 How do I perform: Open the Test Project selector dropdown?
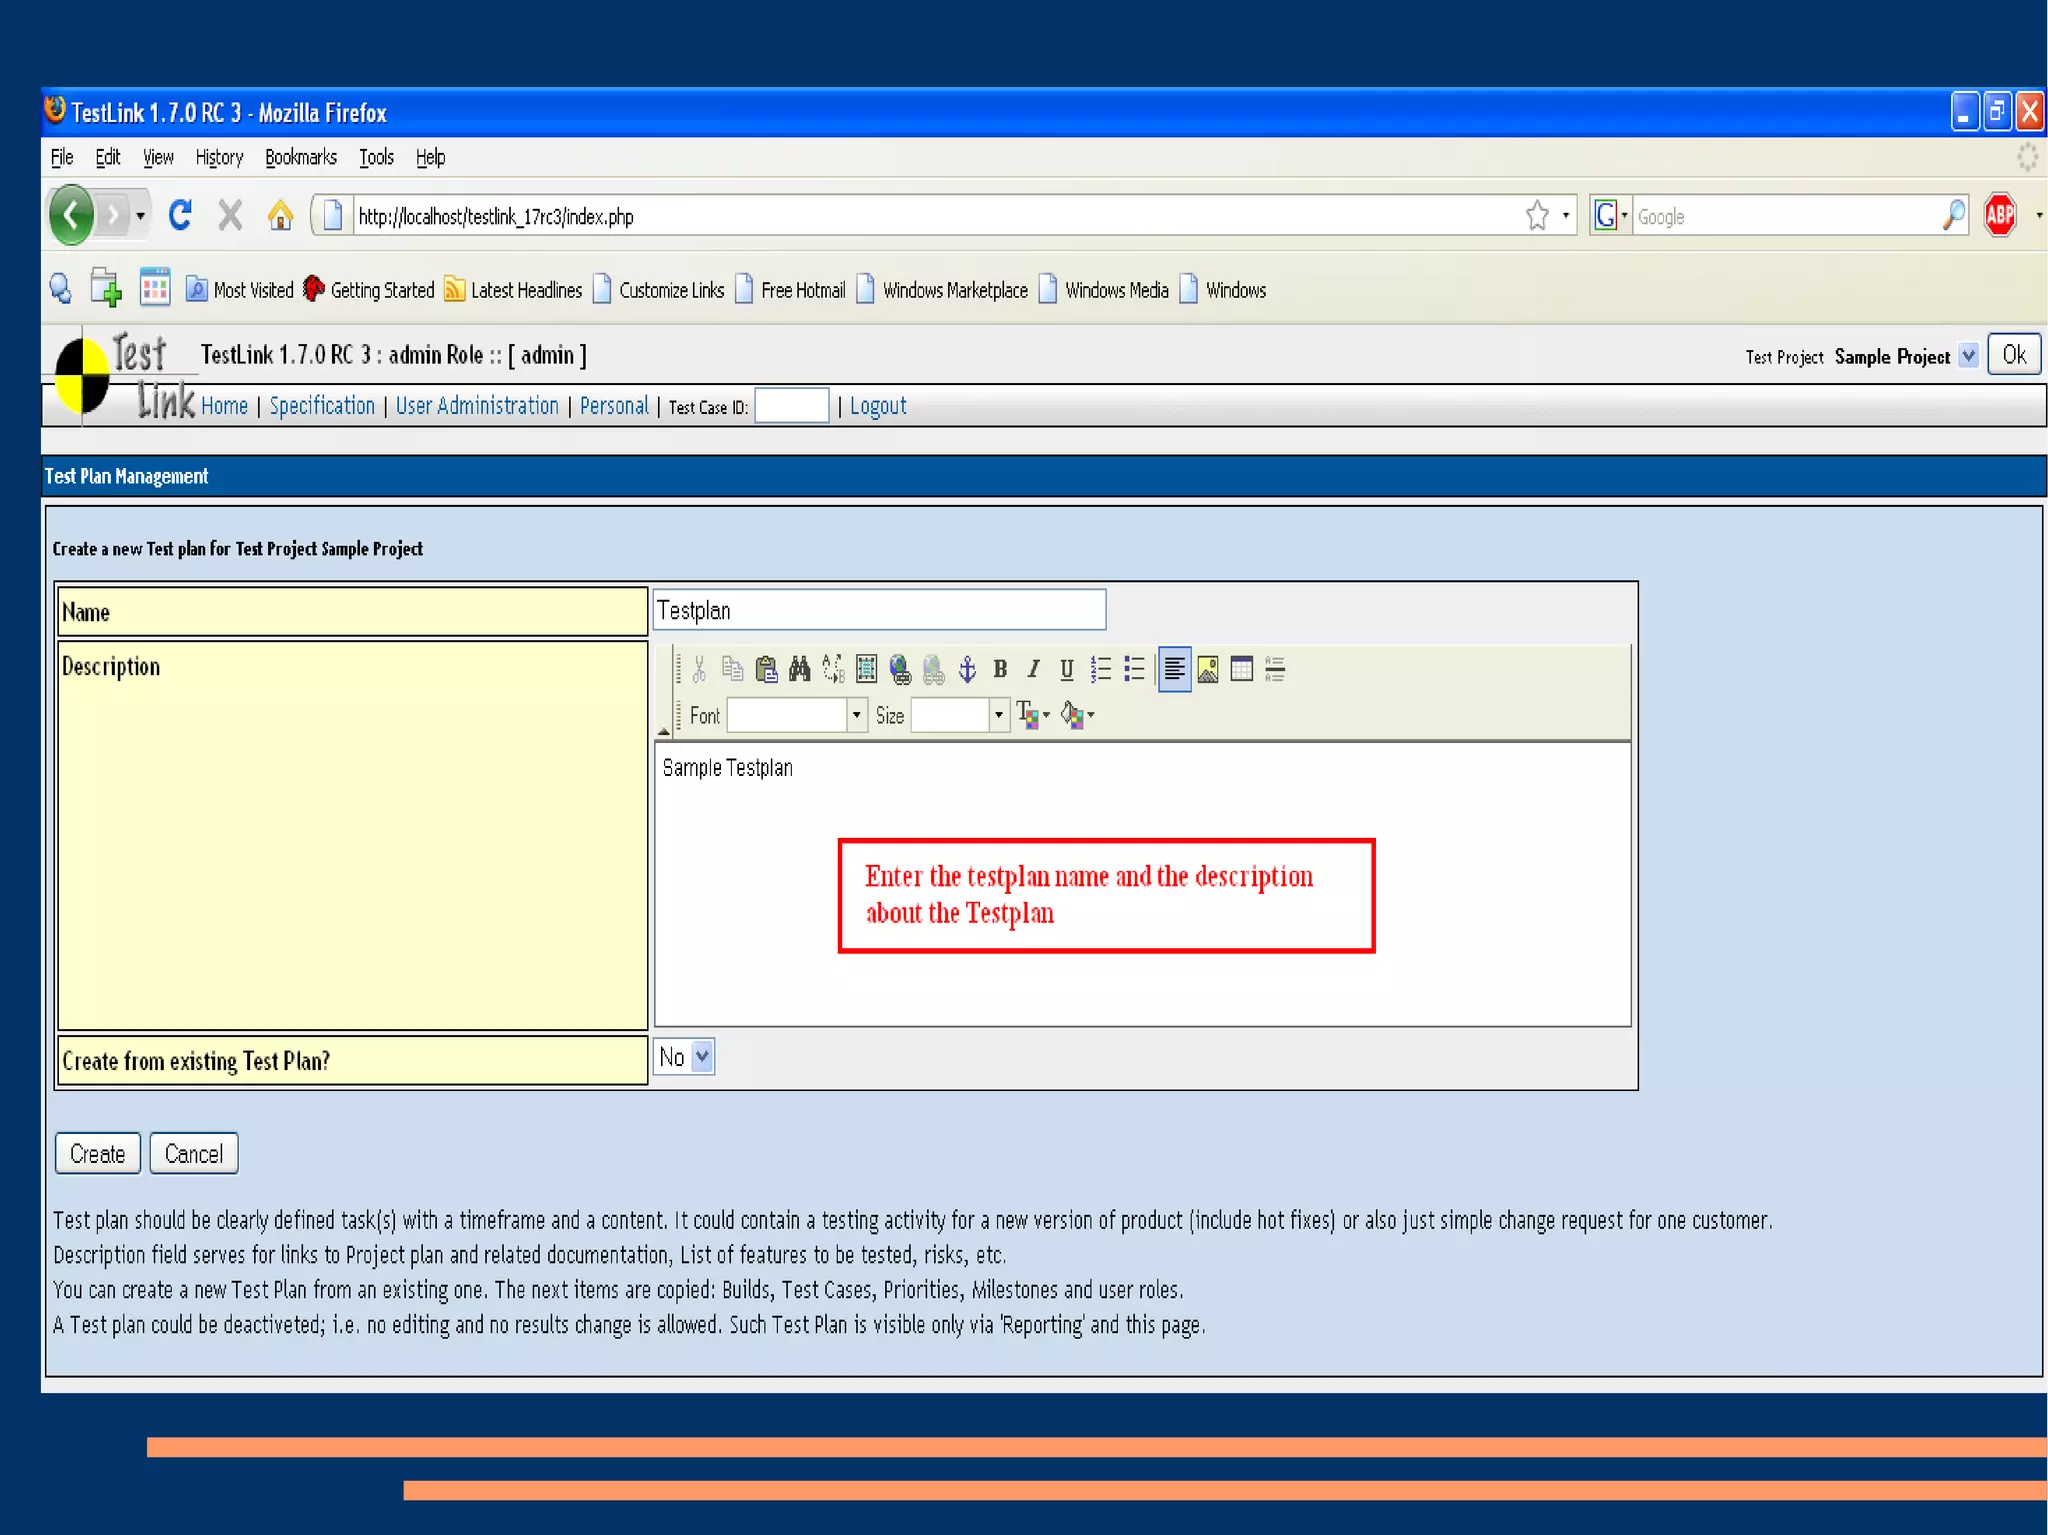tap(1968, 356)
